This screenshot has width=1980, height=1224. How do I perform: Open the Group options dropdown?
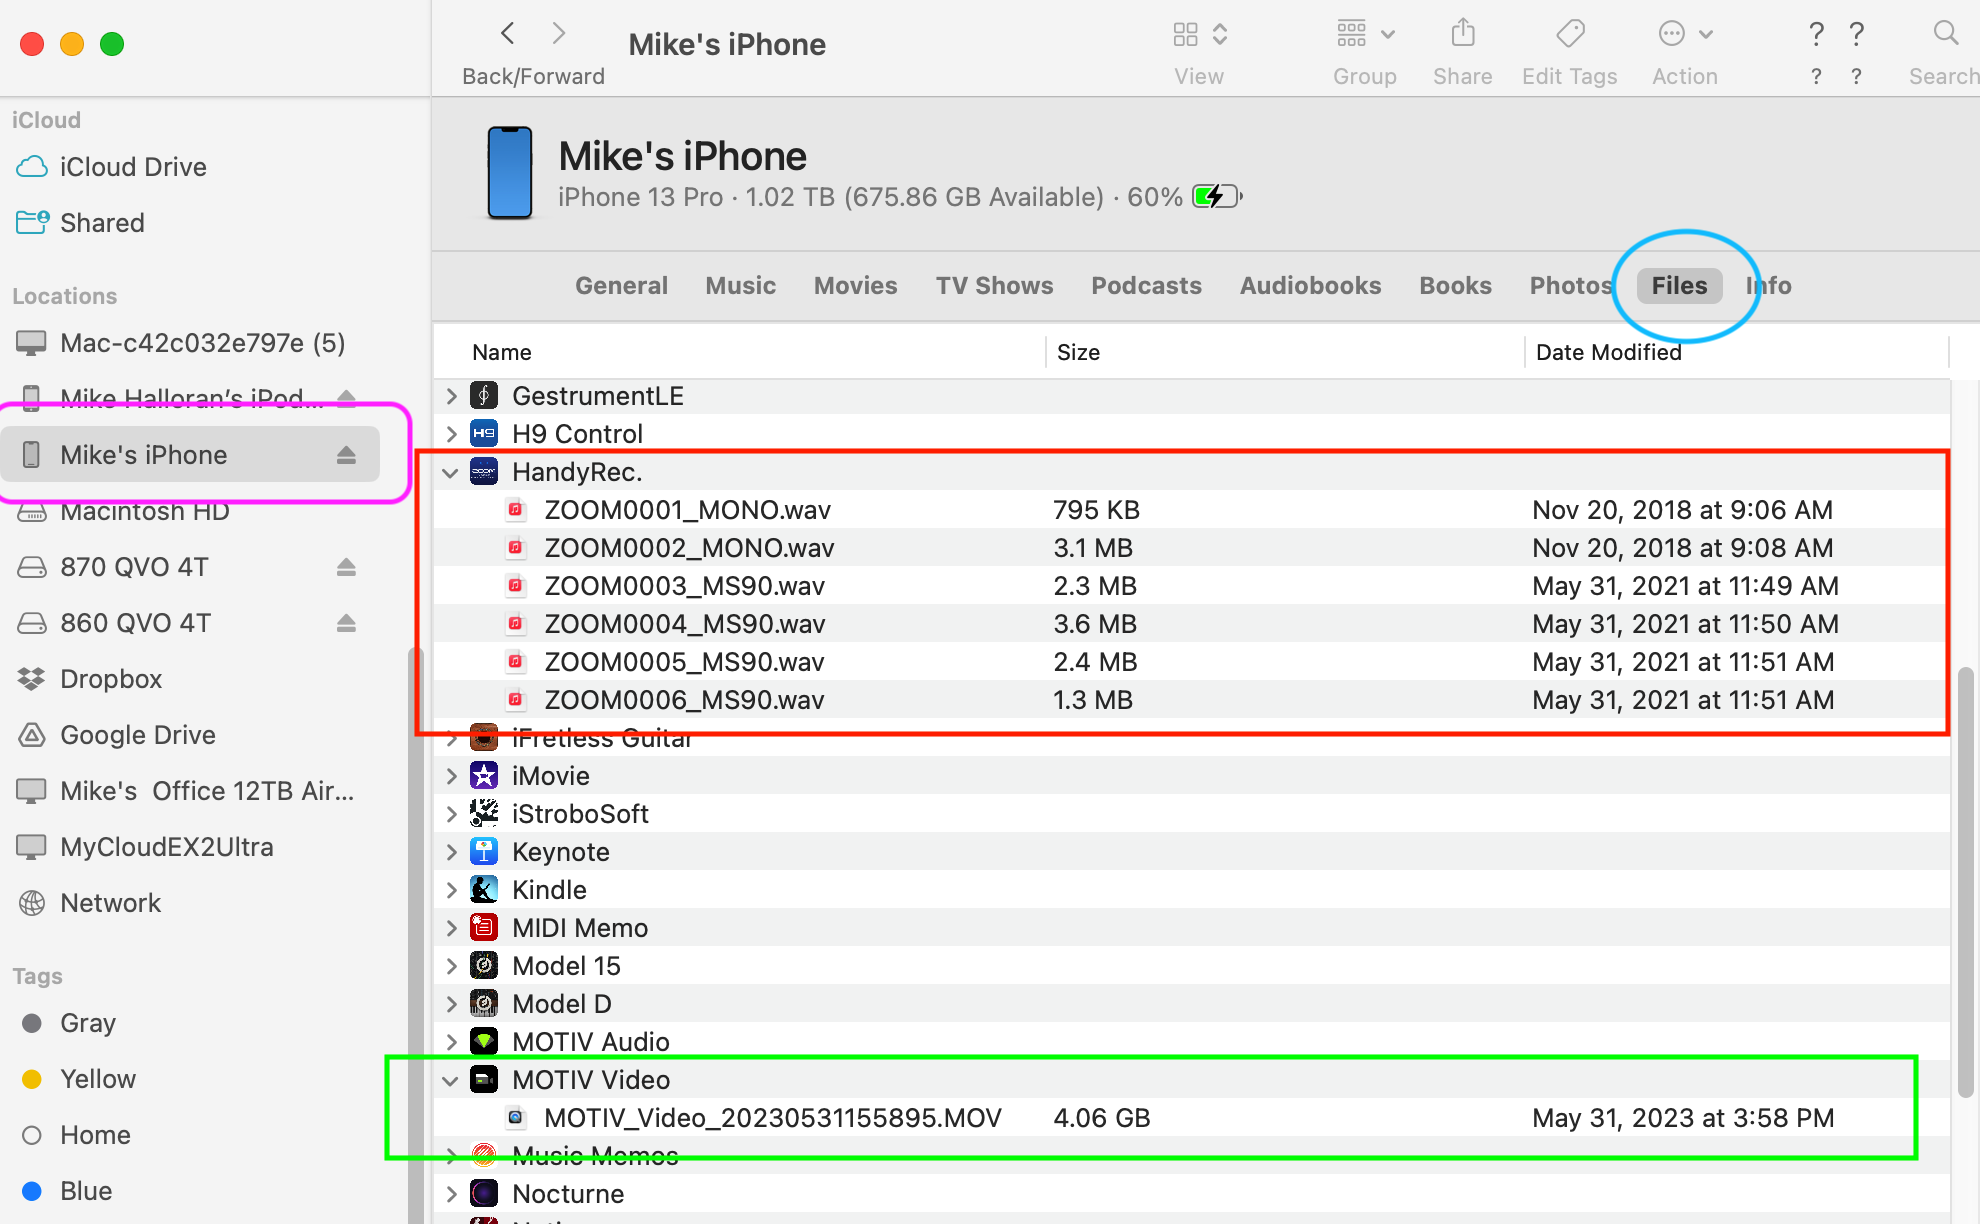click(1365, 34)
